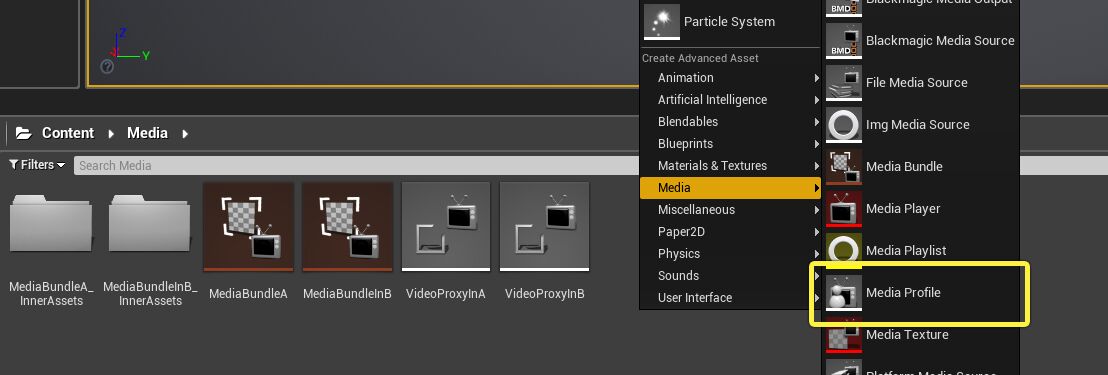The width and height of the screenshot is (1108, 375).
Task: Click the File Media Source icon
Action: click(x=844, y=83)
